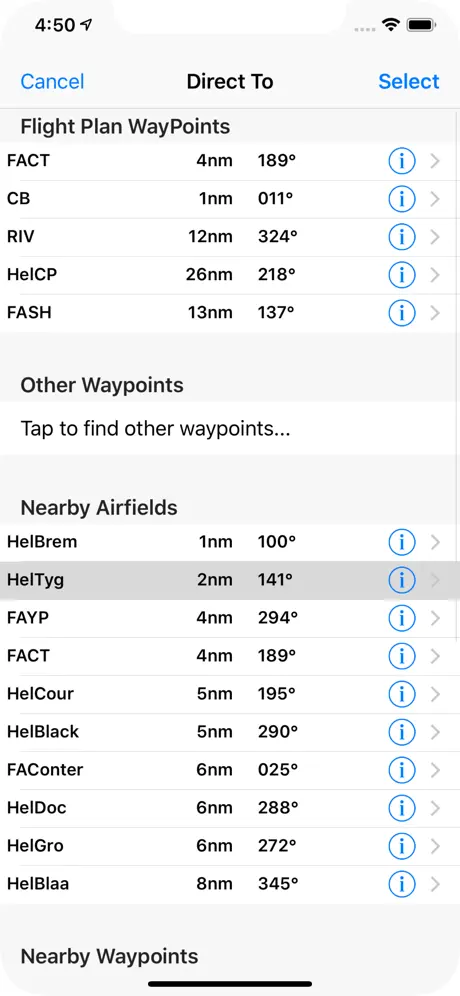
Task: Cancel the Direct To selection
Action: [52, 81]
